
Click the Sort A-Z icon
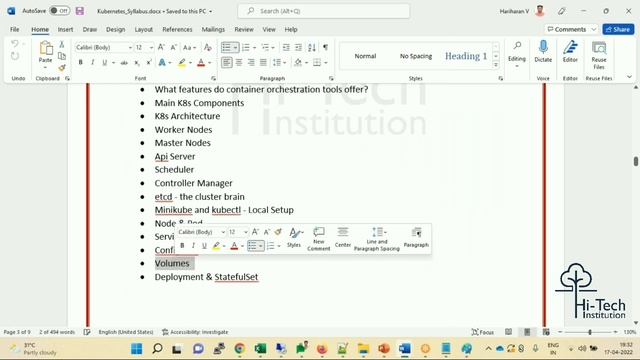[312, 47]
